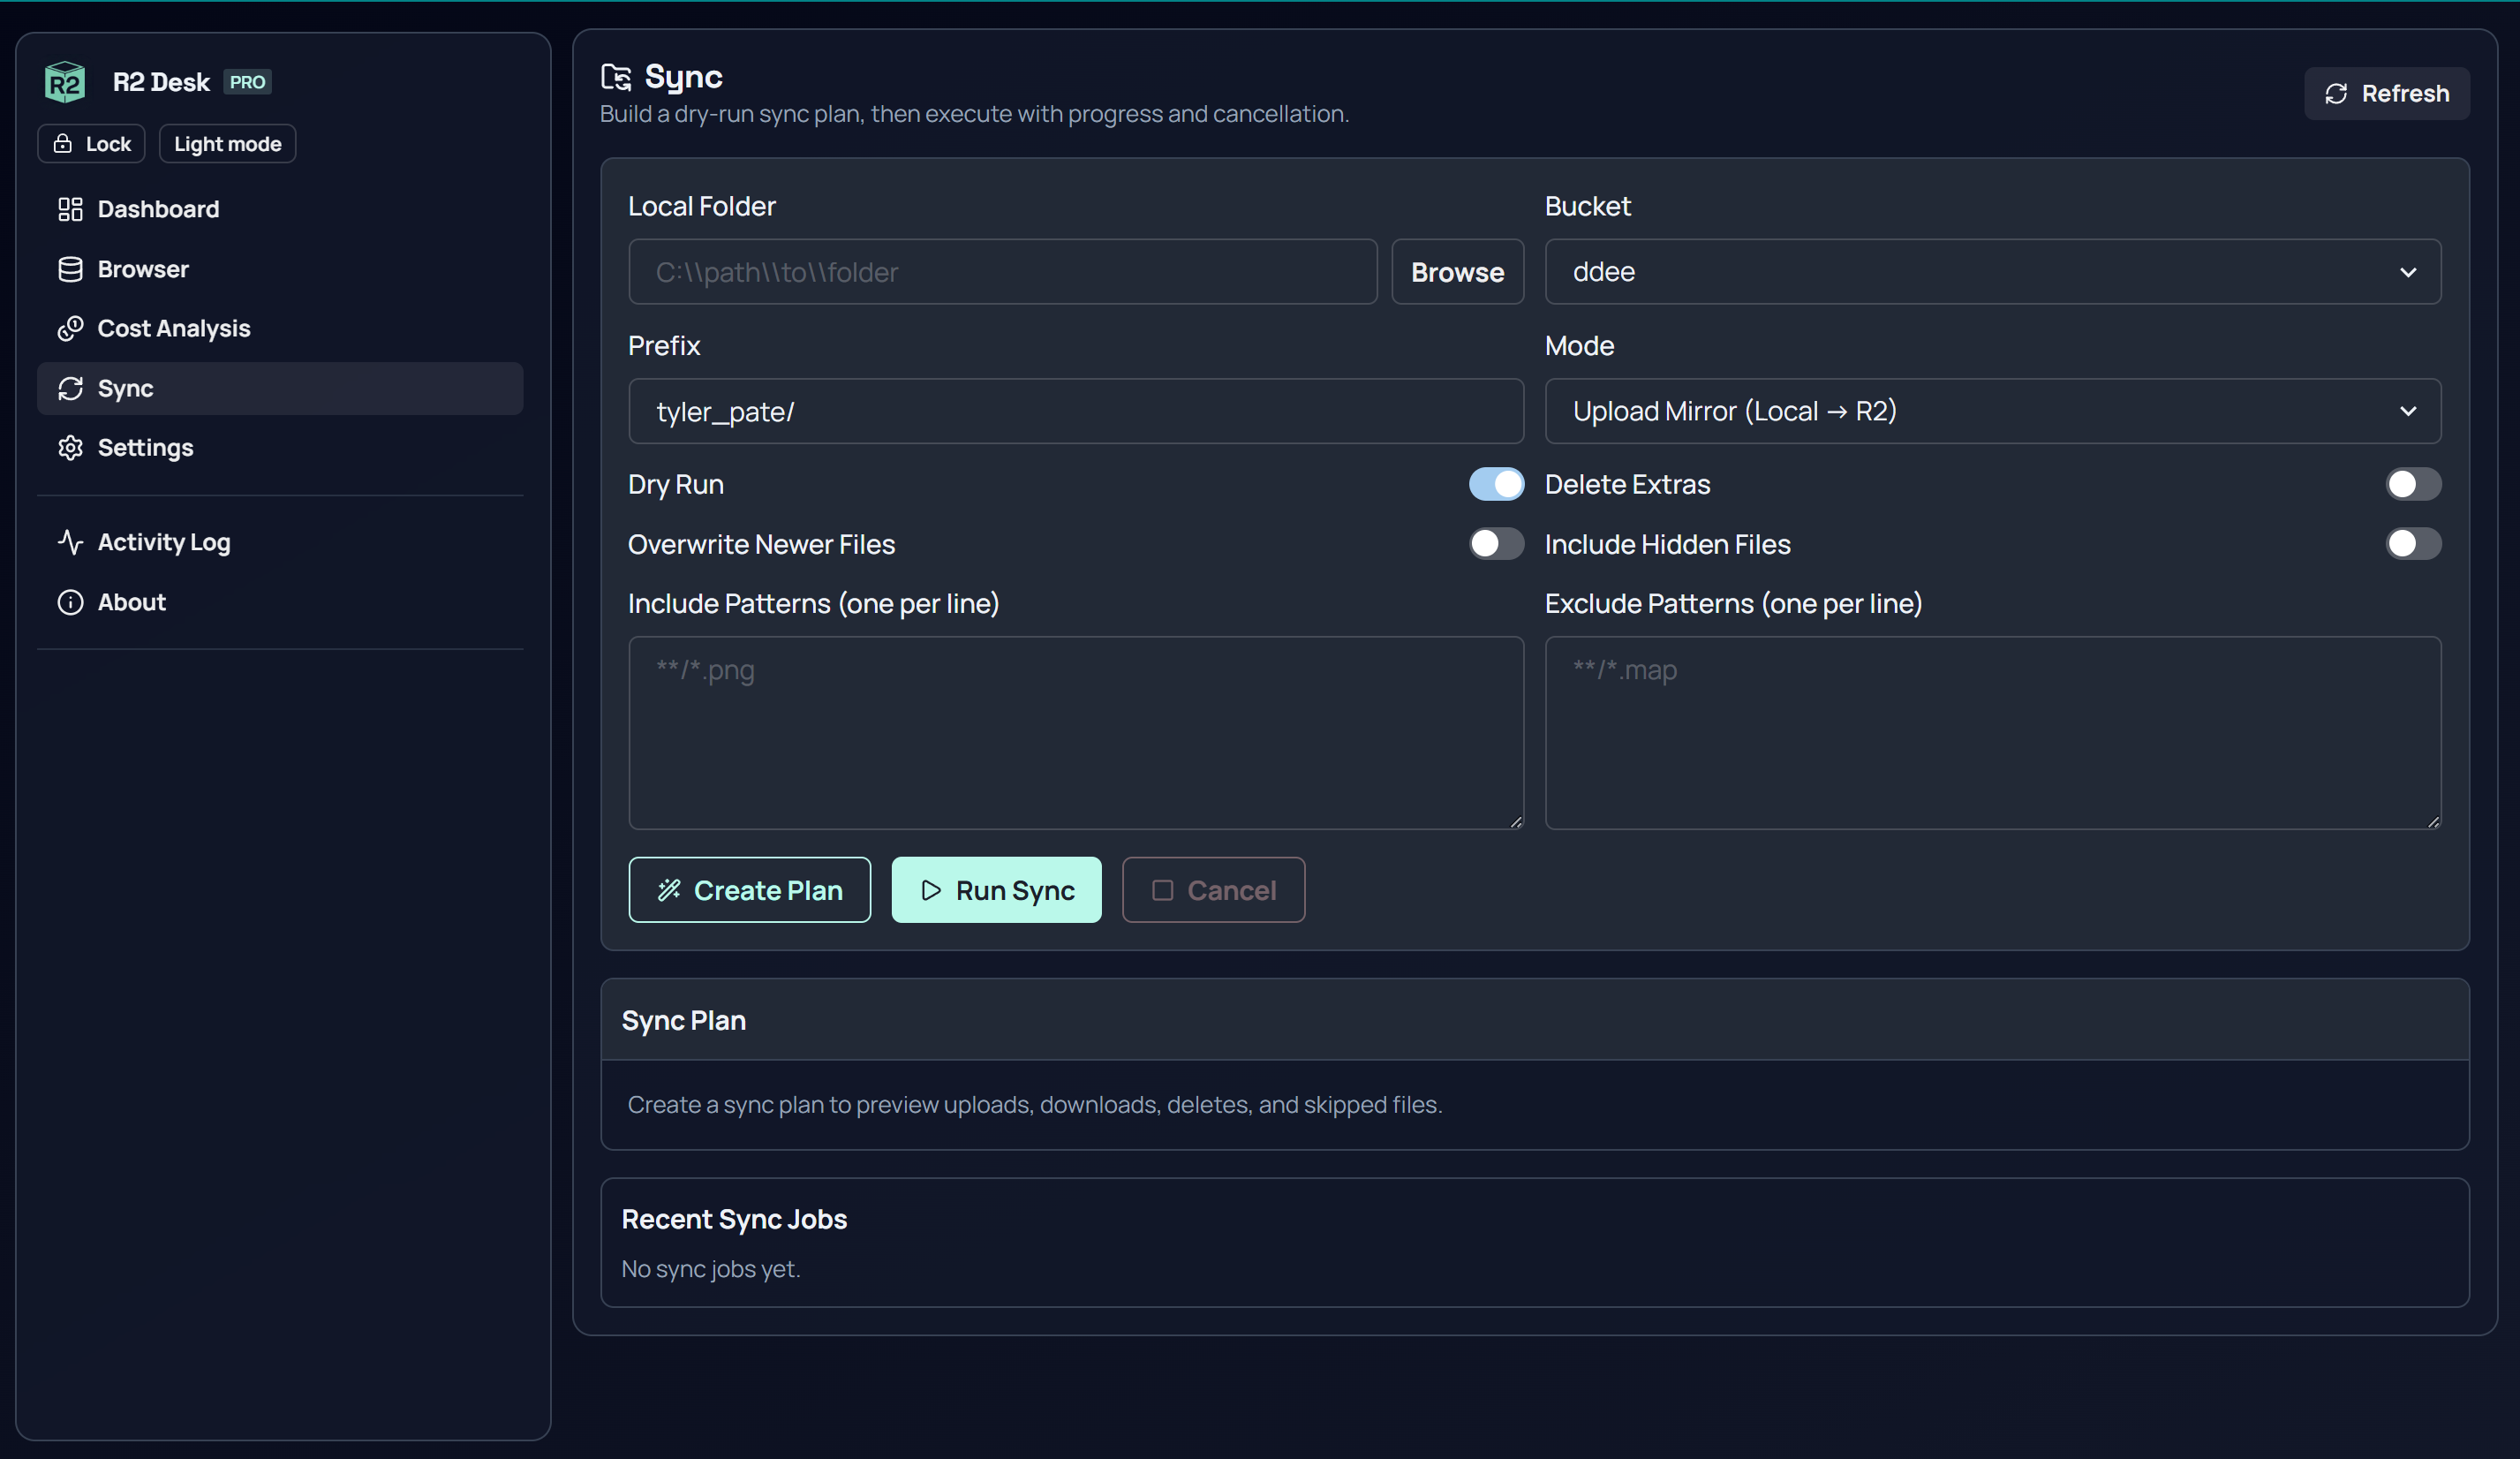Expand the Mode dropdown chevron
2520x1459 pixels.
point(2408,410)
